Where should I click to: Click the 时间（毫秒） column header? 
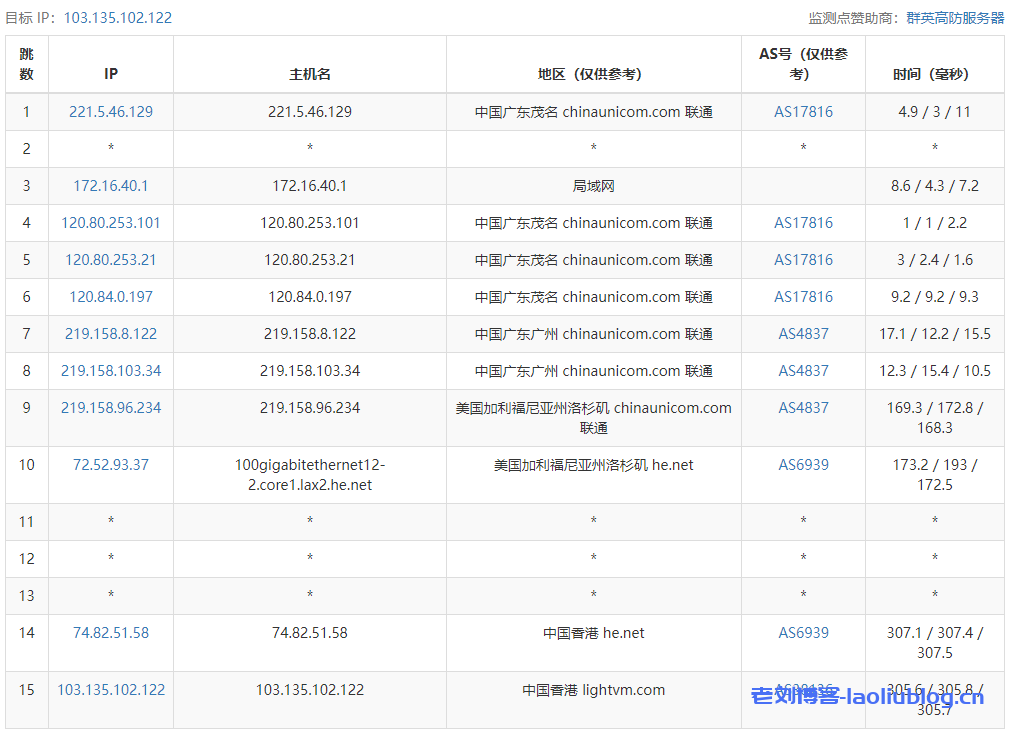[x=934, y=74]
